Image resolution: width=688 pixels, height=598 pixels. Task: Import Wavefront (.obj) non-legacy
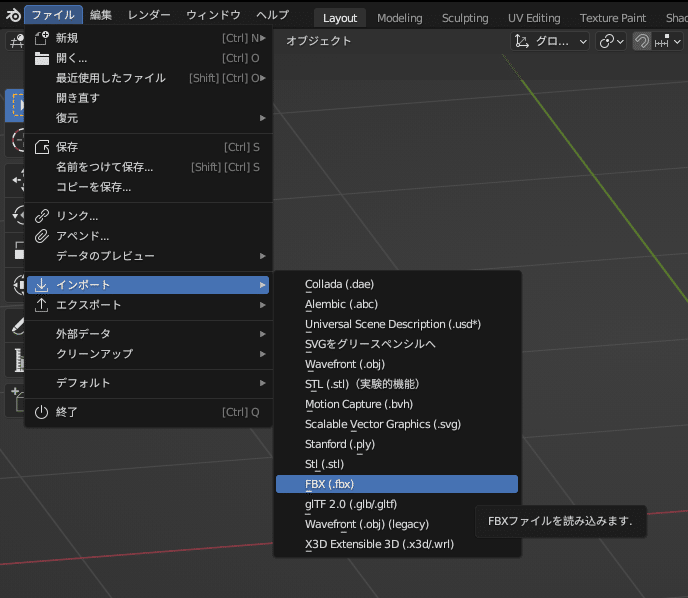[397, 364]
